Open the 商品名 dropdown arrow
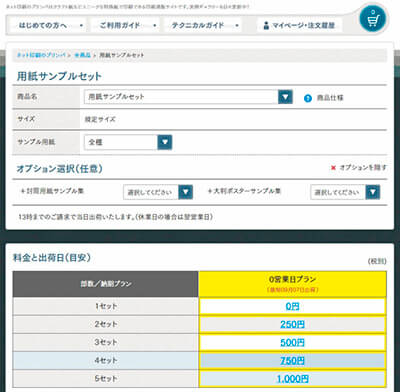The width and height of the screenshot is (400, 392). point(285,97)
